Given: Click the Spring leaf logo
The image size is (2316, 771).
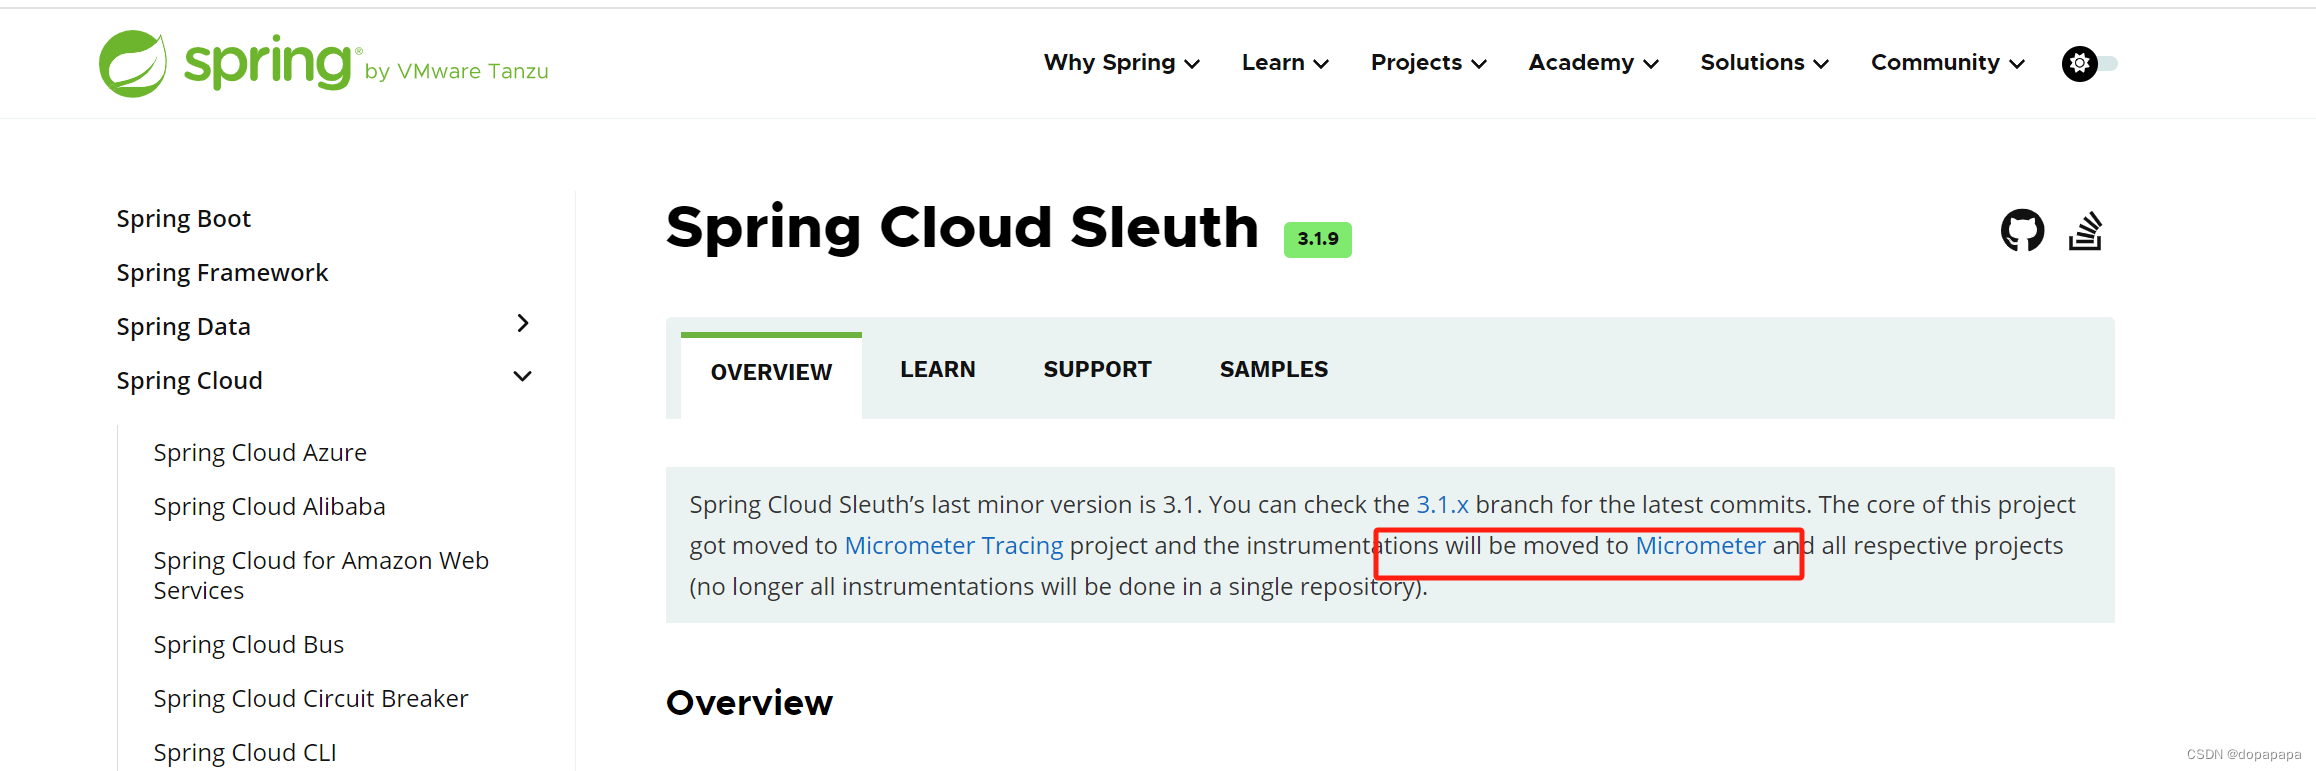Looking at the screenshot, I should click(133, 63).
